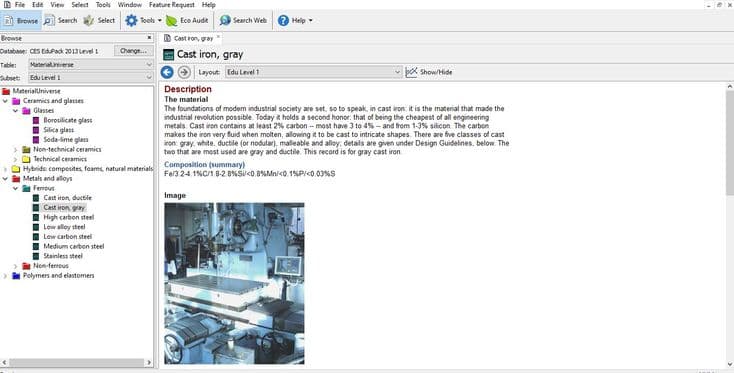Screen dimensions: 734x373
Task: Open the Search tool in toolbar
Action: click(61, 21)
